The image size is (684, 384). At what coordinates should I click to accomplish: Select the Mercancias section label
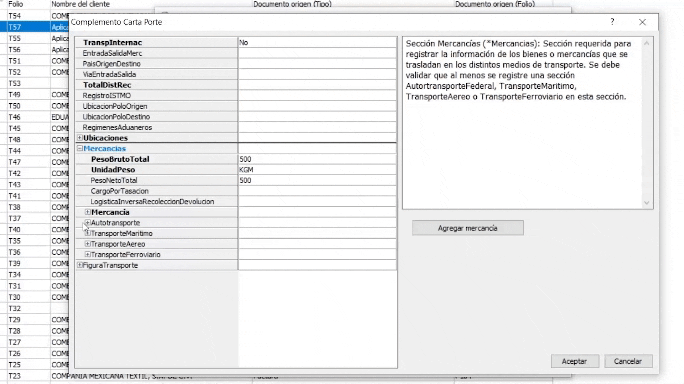click(105, 148)
